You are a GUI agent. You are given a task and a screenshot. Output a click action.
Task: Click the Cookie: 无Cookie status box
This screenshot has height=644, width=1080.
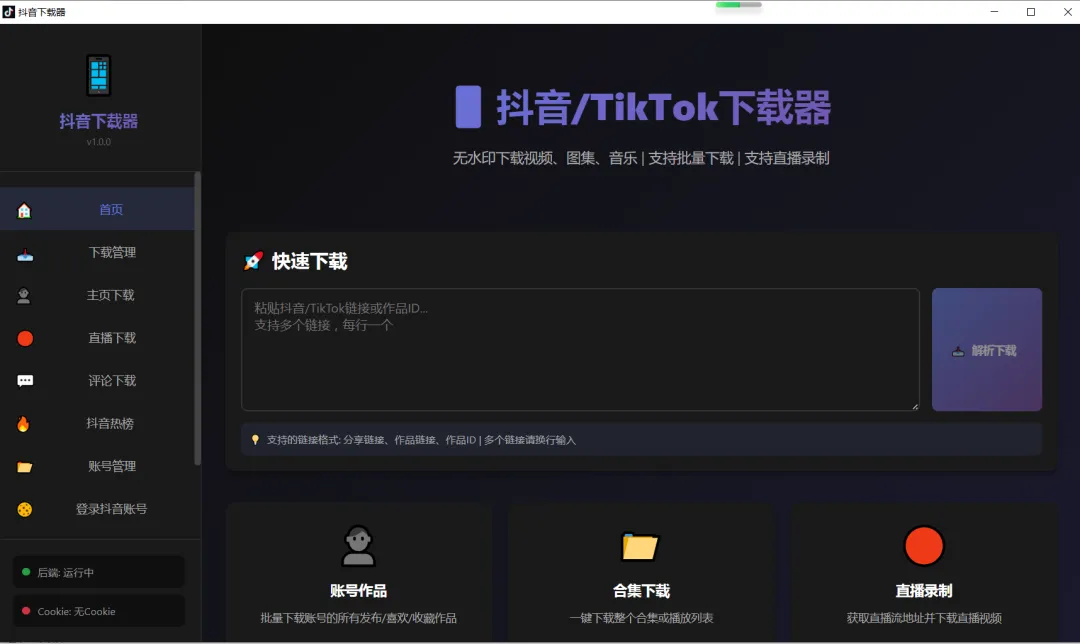(x=98, y=611)
